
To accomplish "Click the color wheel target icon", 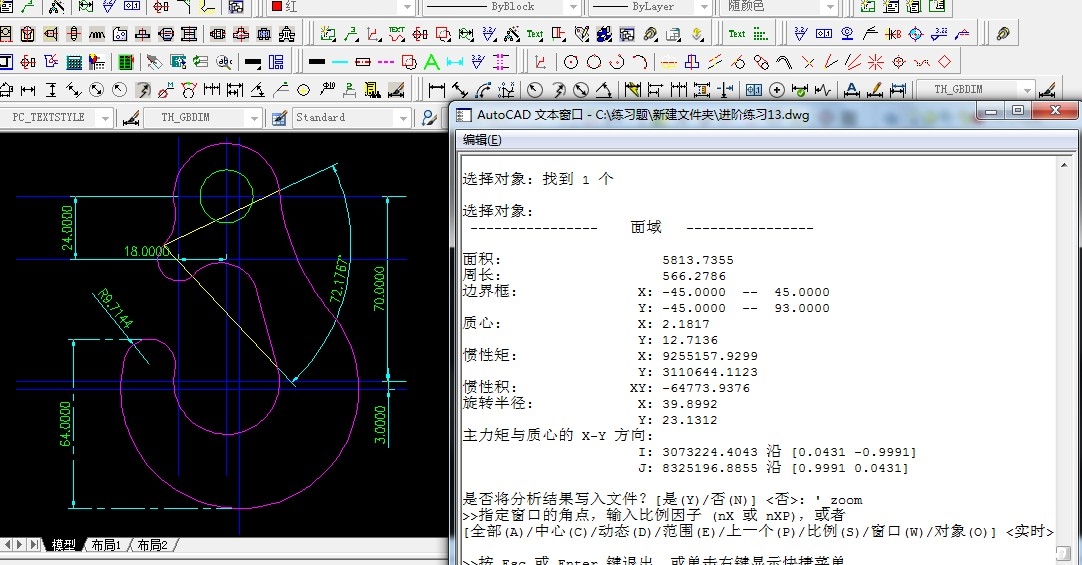I will (916, 34).
